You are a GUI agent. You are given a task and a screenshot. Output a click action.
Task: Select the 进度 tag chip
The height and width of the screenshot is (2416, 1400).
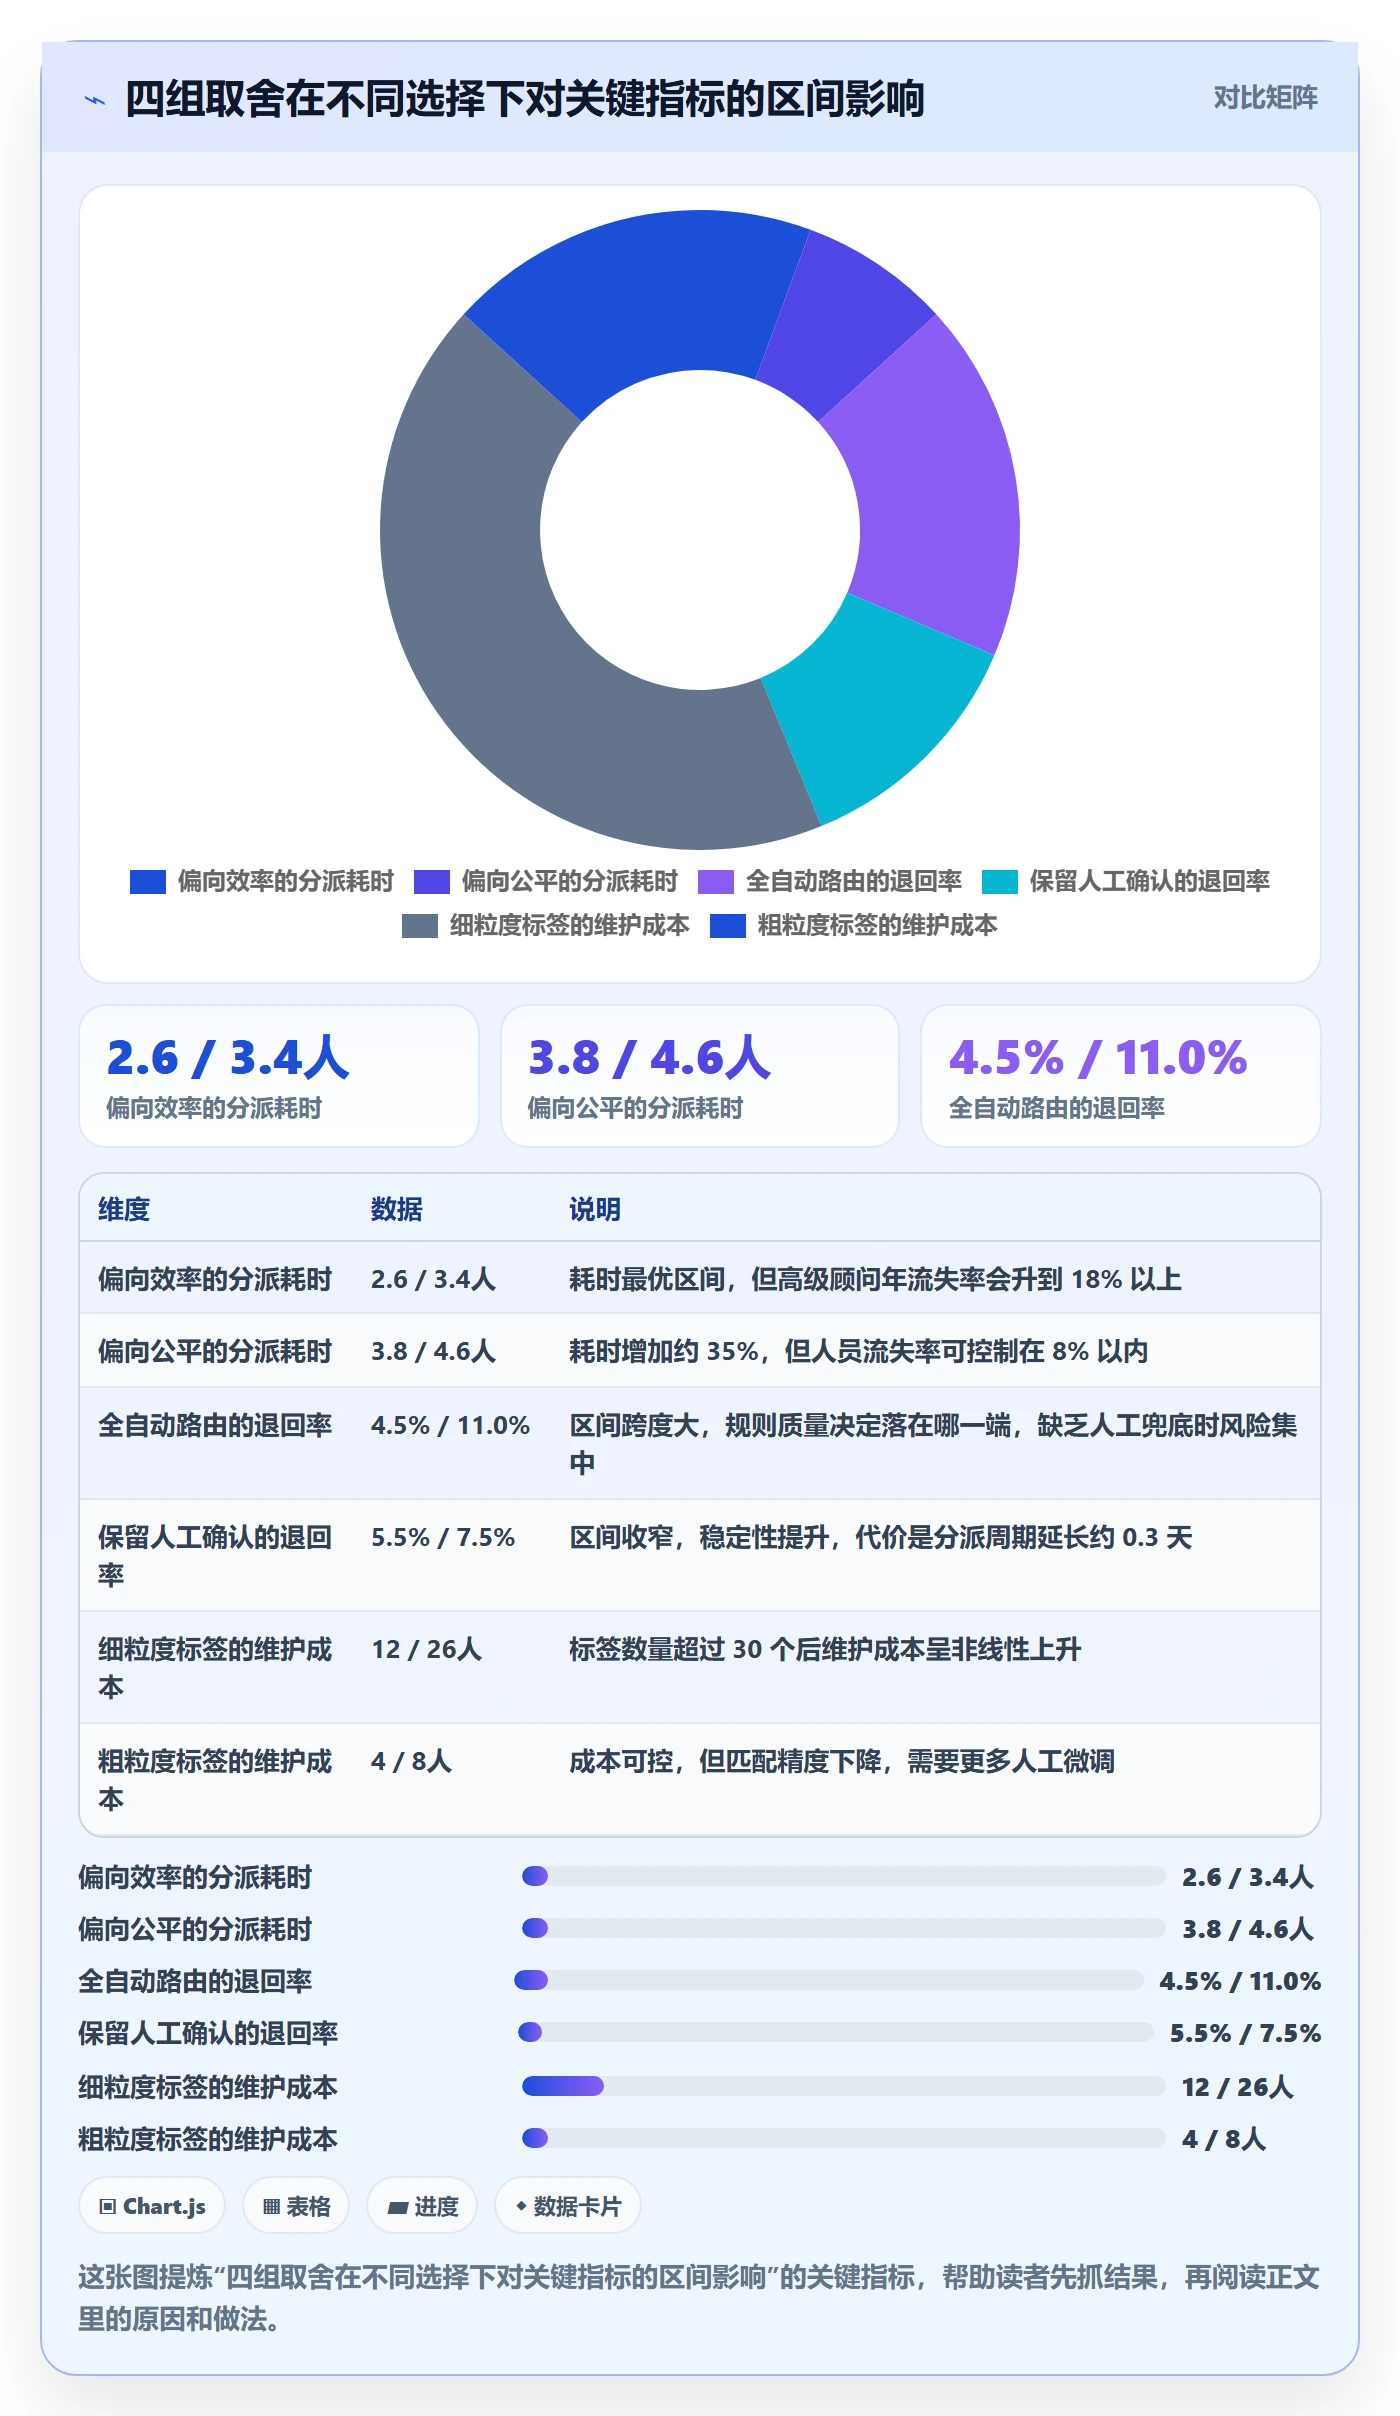[x=422, y=2206]
